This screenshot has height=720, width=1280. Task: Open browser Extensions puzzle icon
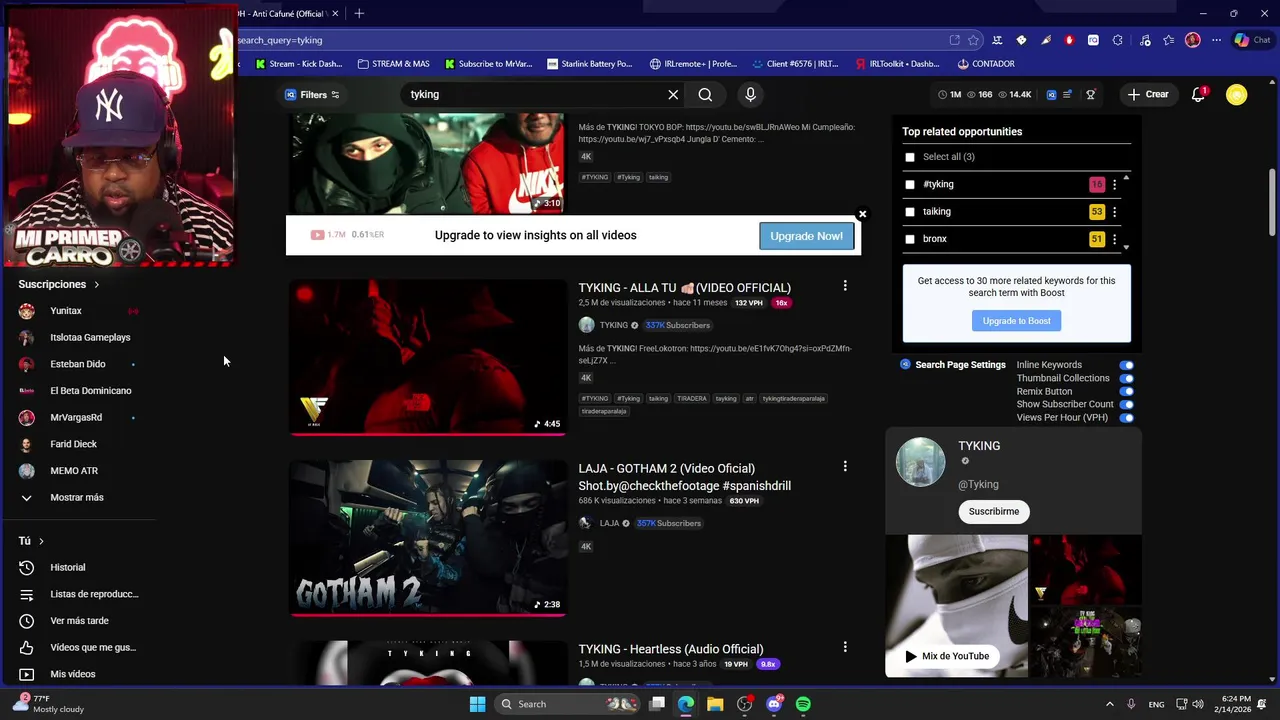(x=1117, y=40)
